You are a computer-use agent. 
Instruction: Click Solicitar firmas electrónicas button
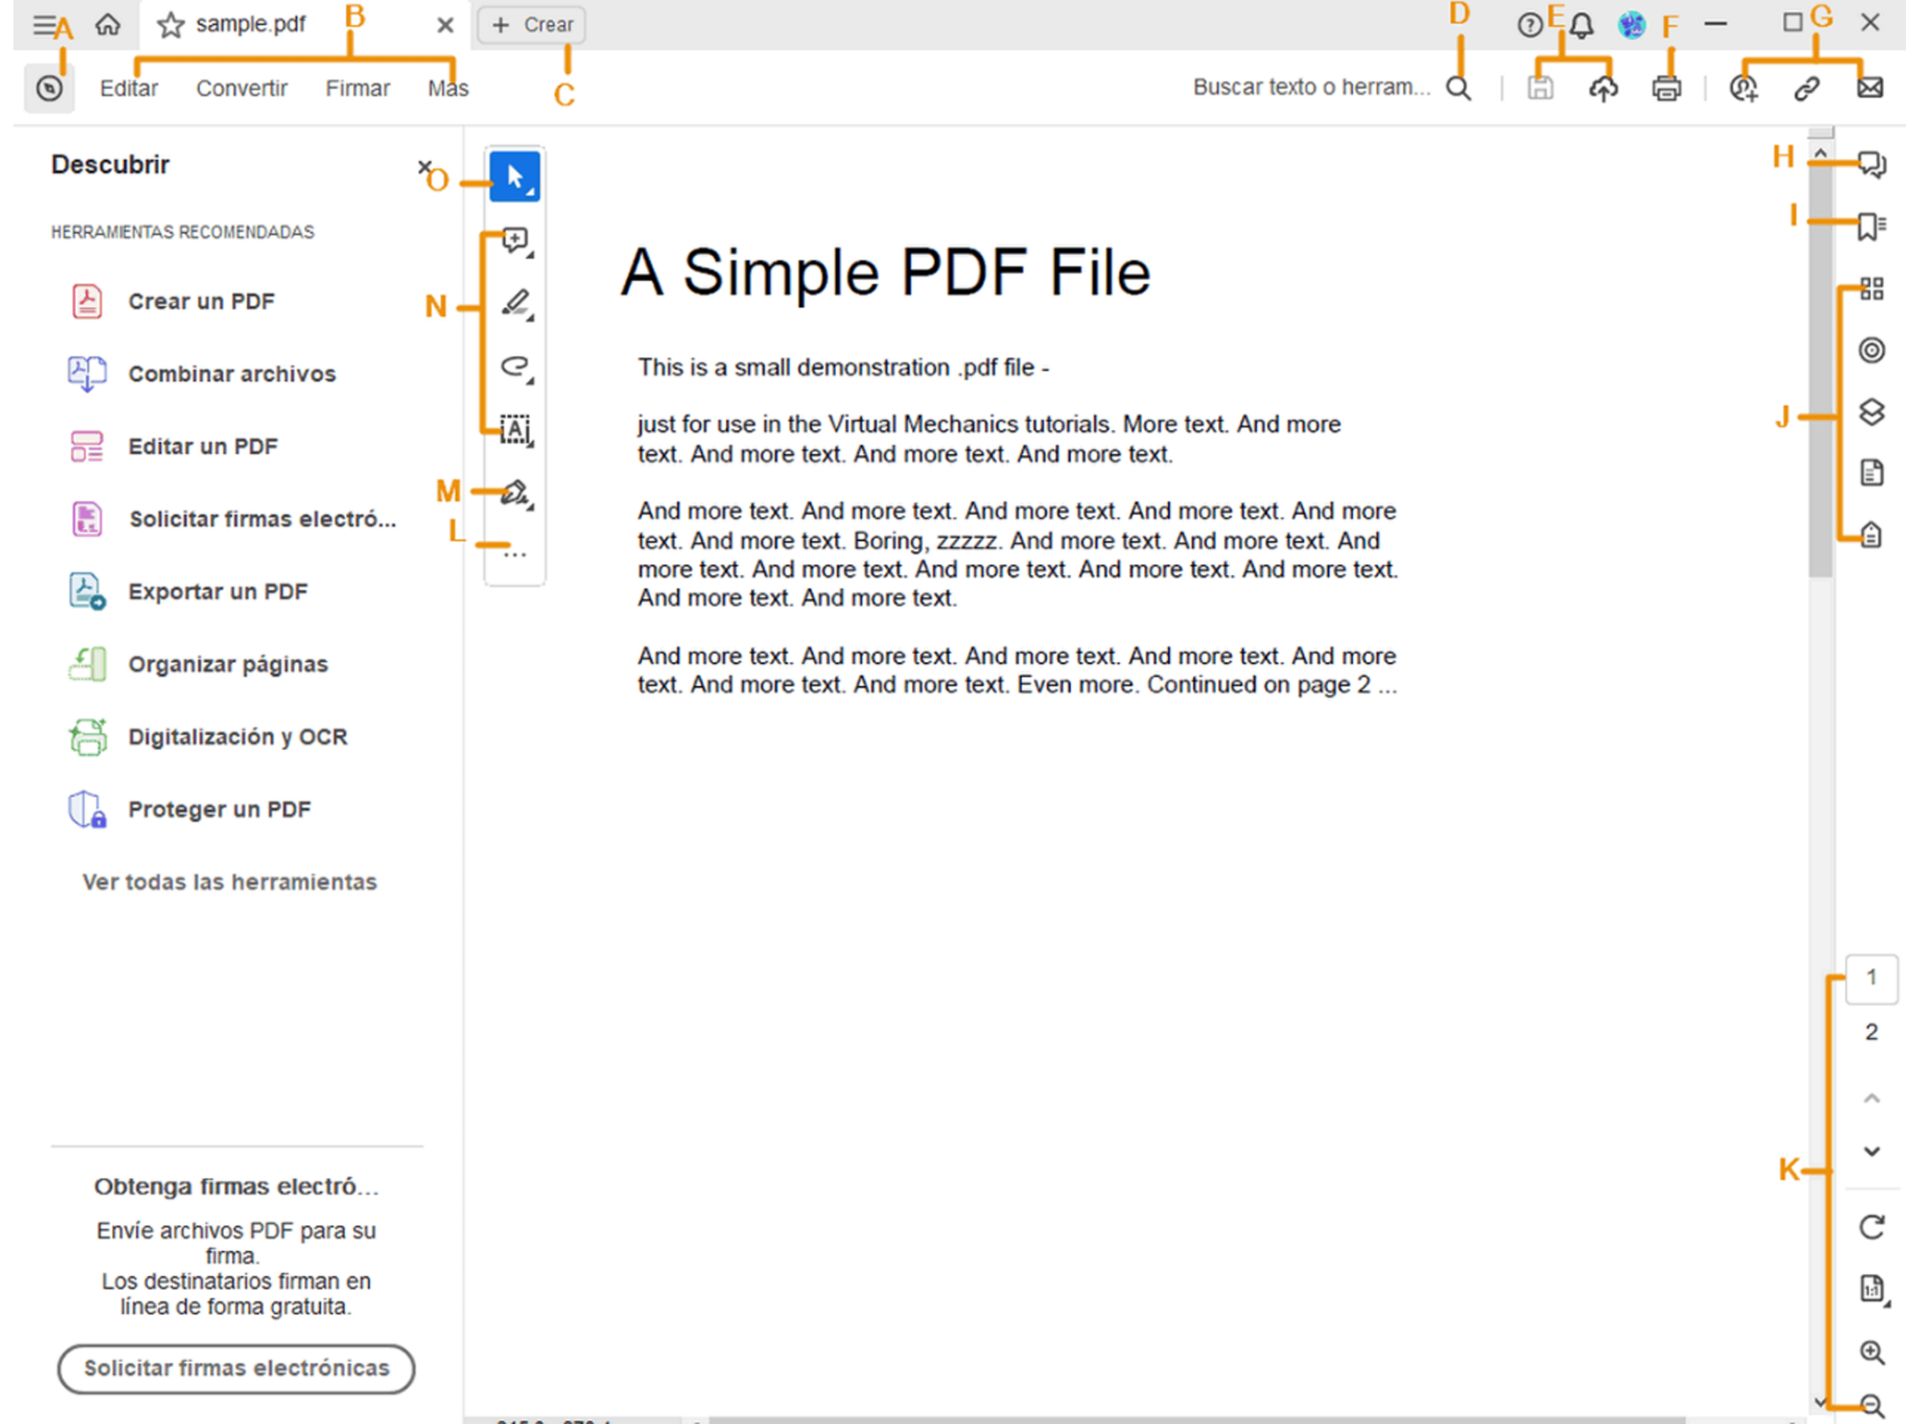click(236, 1368)
